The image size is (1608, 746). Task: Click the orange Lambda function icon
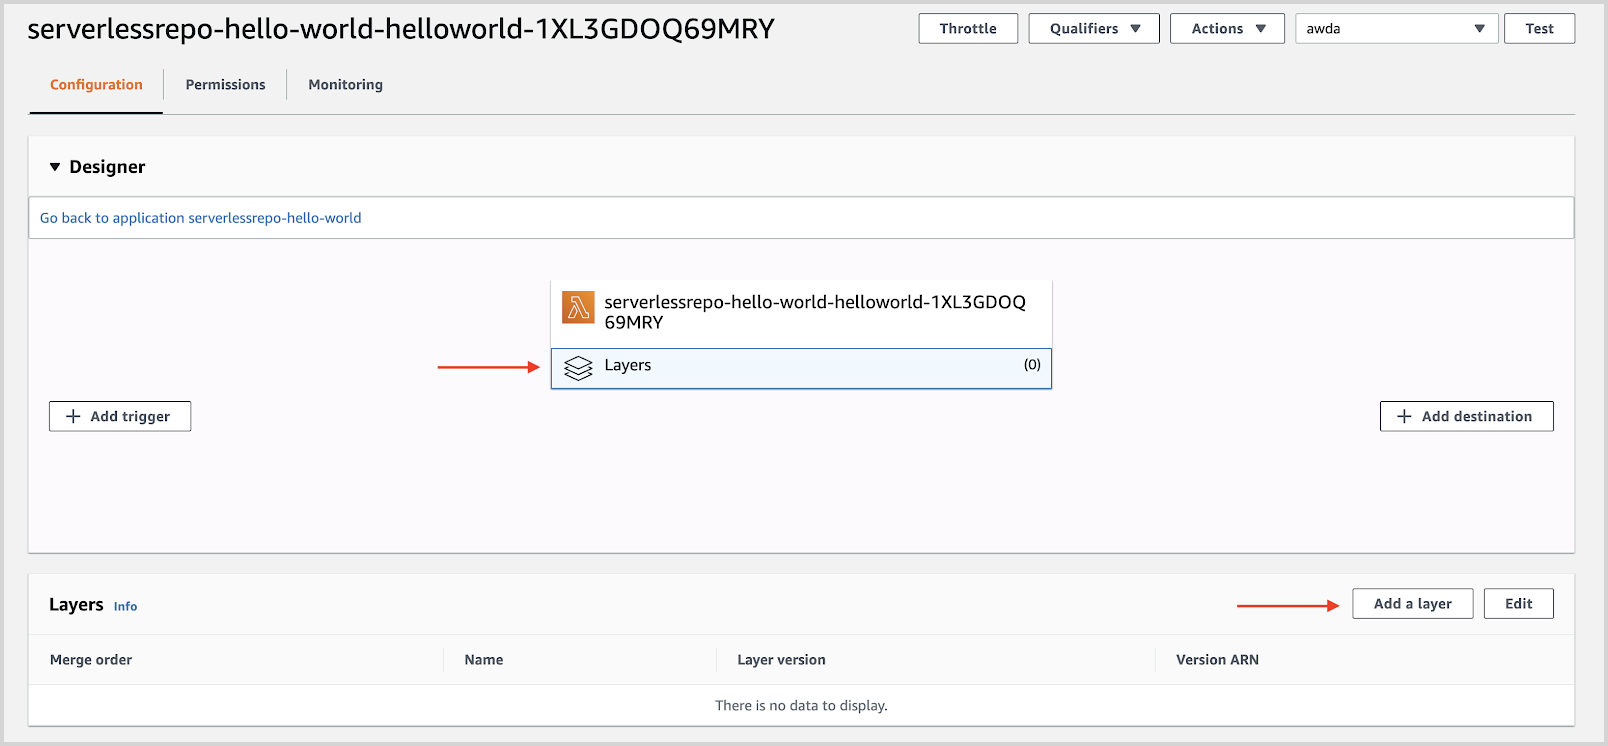pos(578,308)
